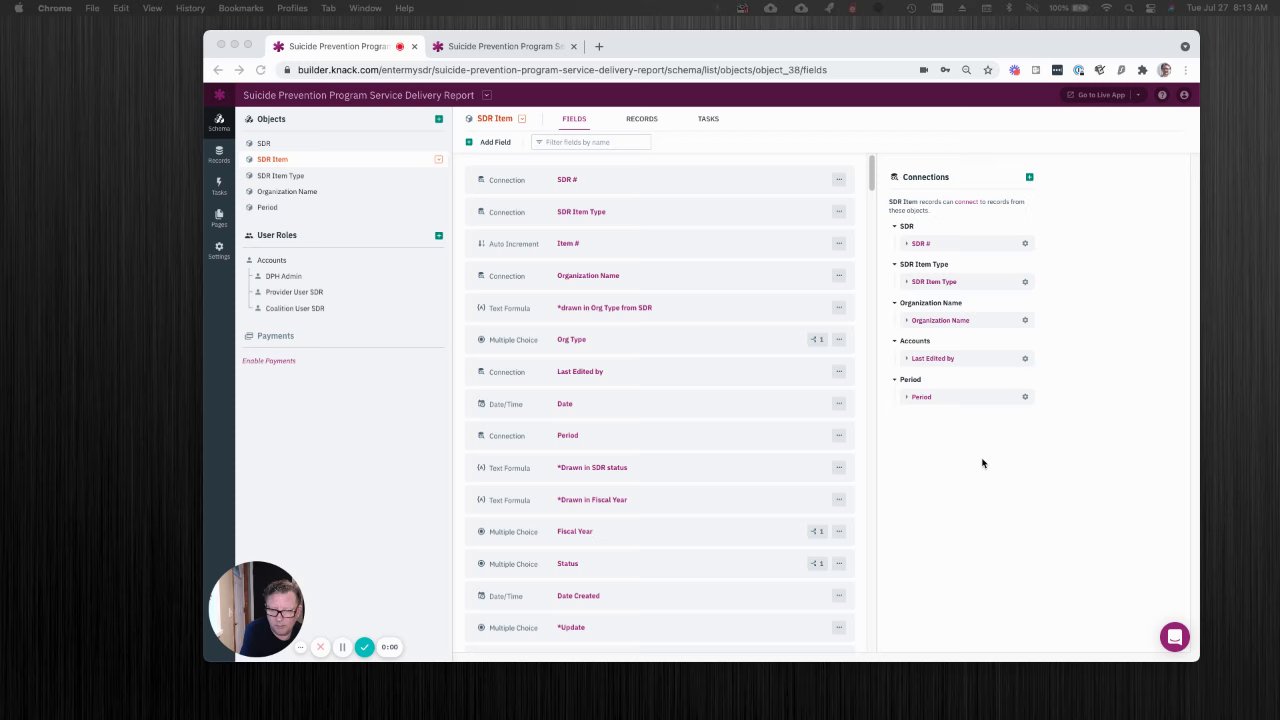Click the rules badge on the Fiscal Year field
Viewport: 1280px width, 720px height.
click(817, 532)
